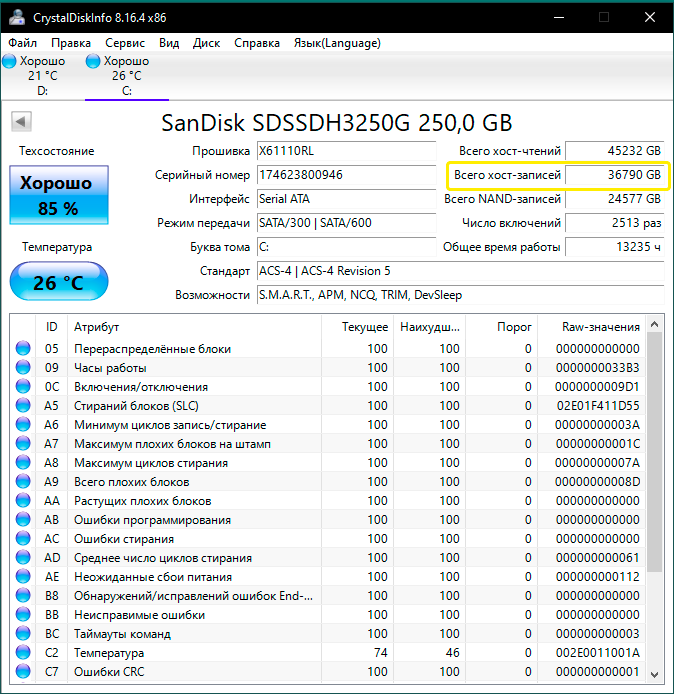Image resolution: width=674 pixels, height=694 pixels.
Task: Open the Диск menu
Action: pos(206,43)
